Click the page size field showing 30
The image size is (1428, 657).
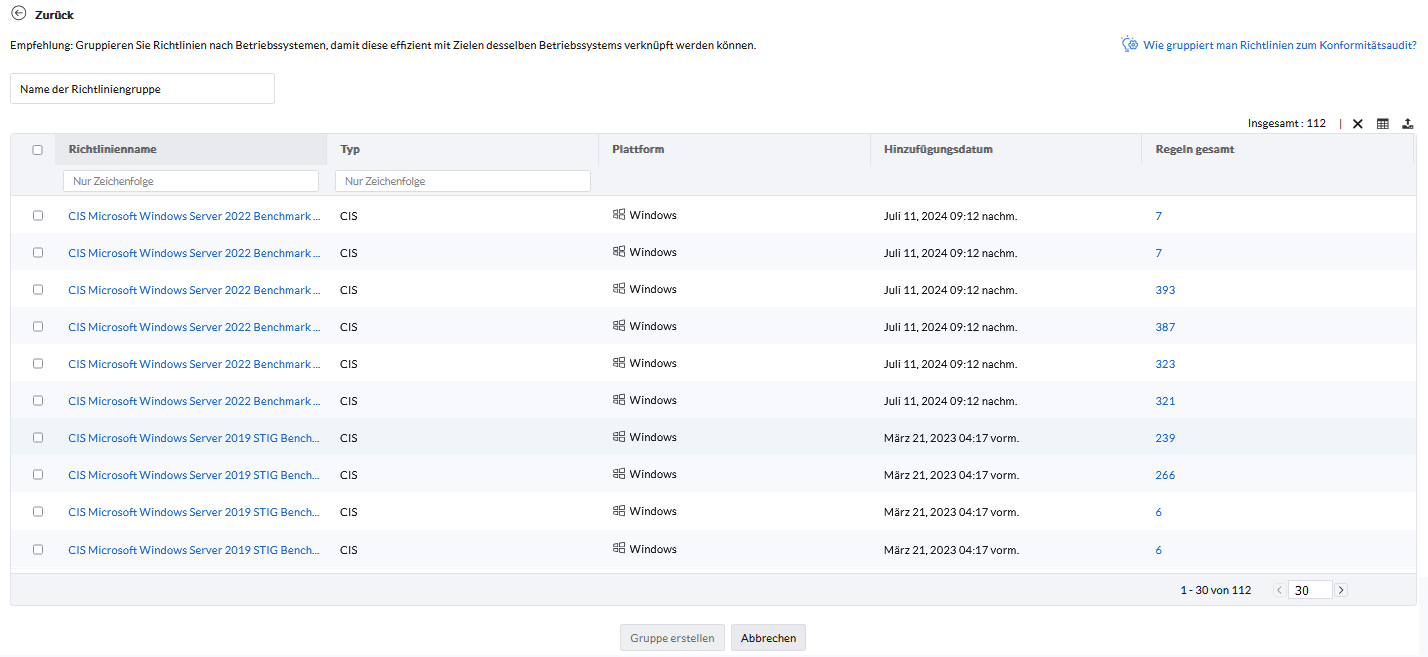point(1310,590)
